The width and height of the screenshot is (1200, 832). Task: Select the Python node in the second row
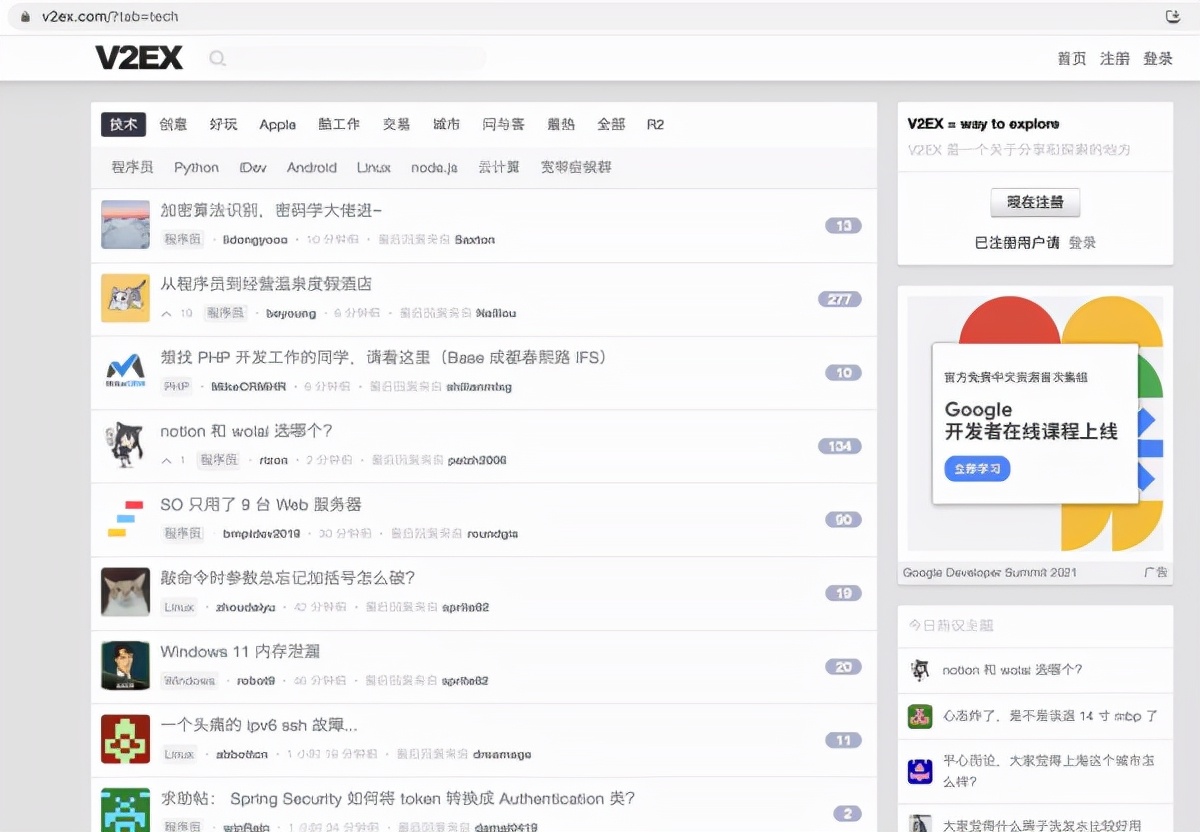pyautogui.click(x=196, y=167)
